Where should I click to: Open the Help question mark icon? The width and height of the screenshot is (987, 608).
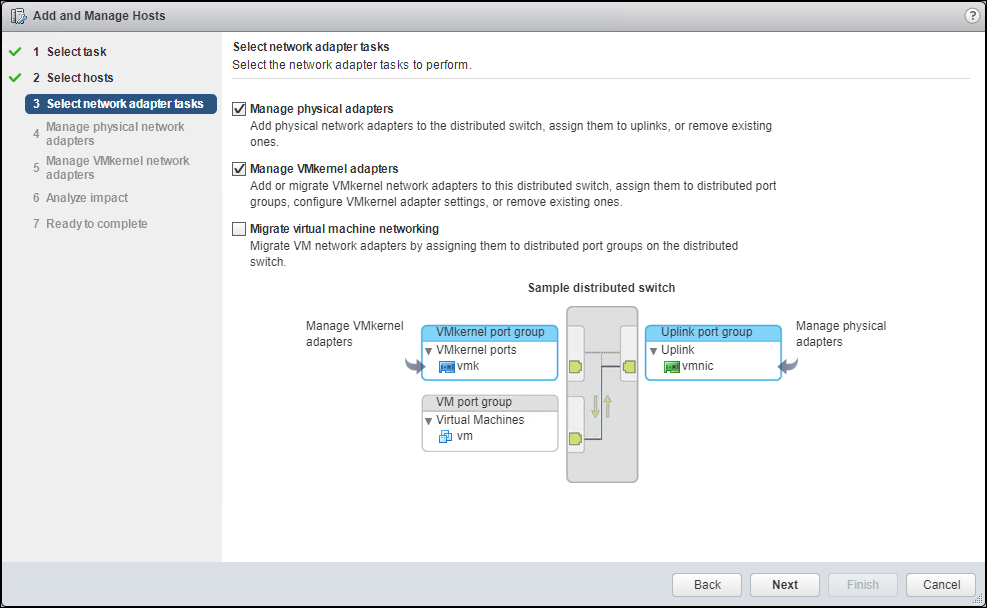coord(970,15)
